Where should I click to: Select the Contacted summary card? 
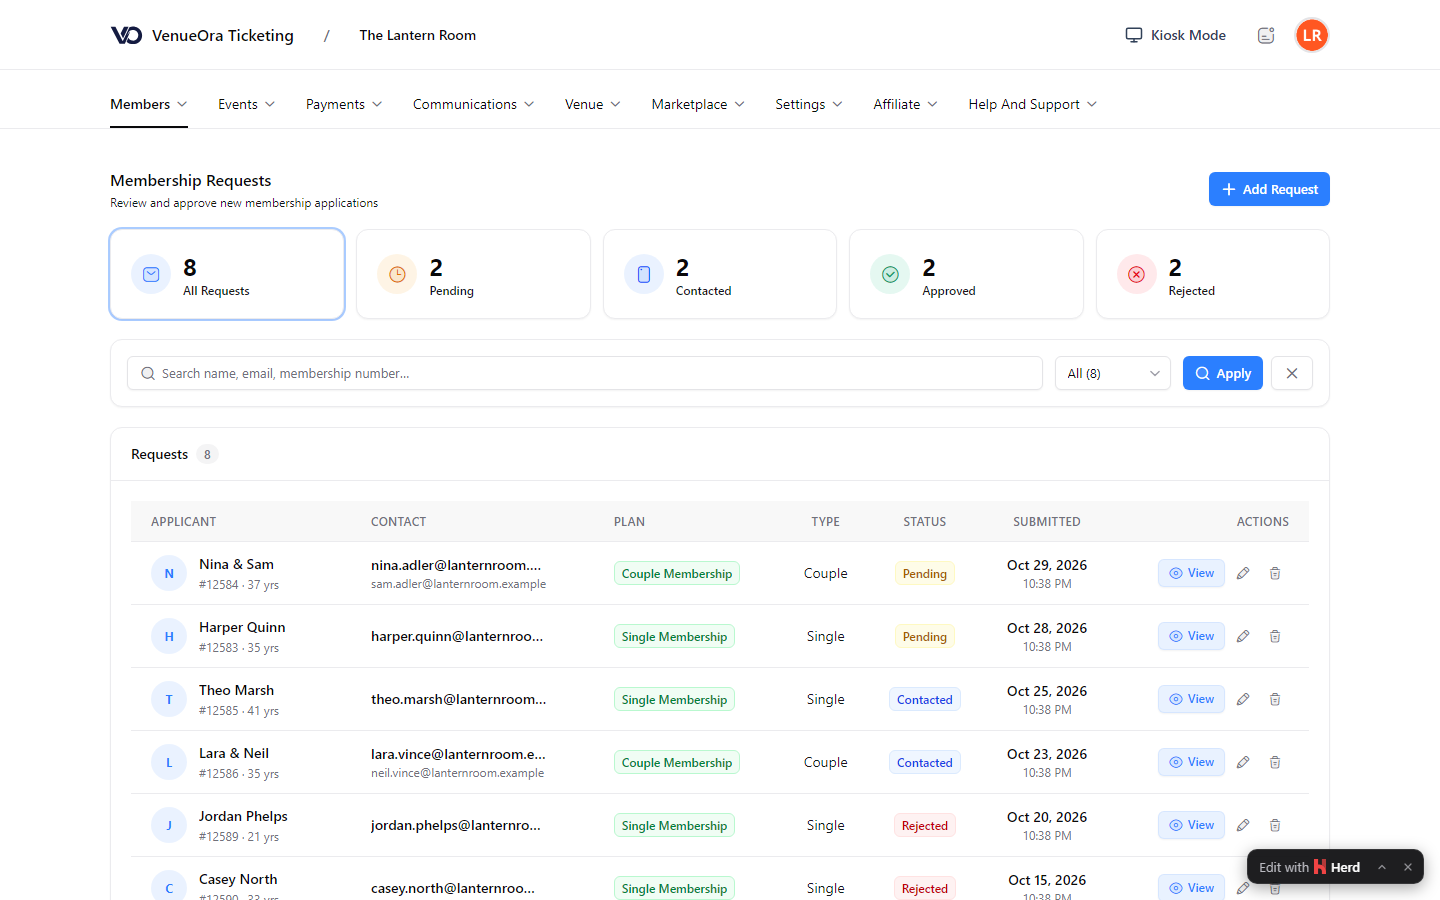coord(720,274)
